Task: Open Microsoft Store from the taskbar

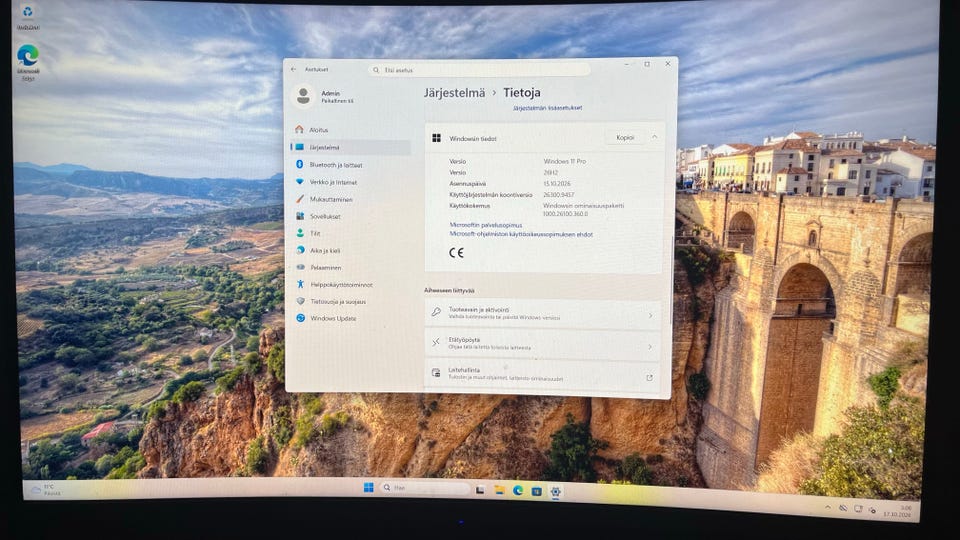Action: [536, 491]
